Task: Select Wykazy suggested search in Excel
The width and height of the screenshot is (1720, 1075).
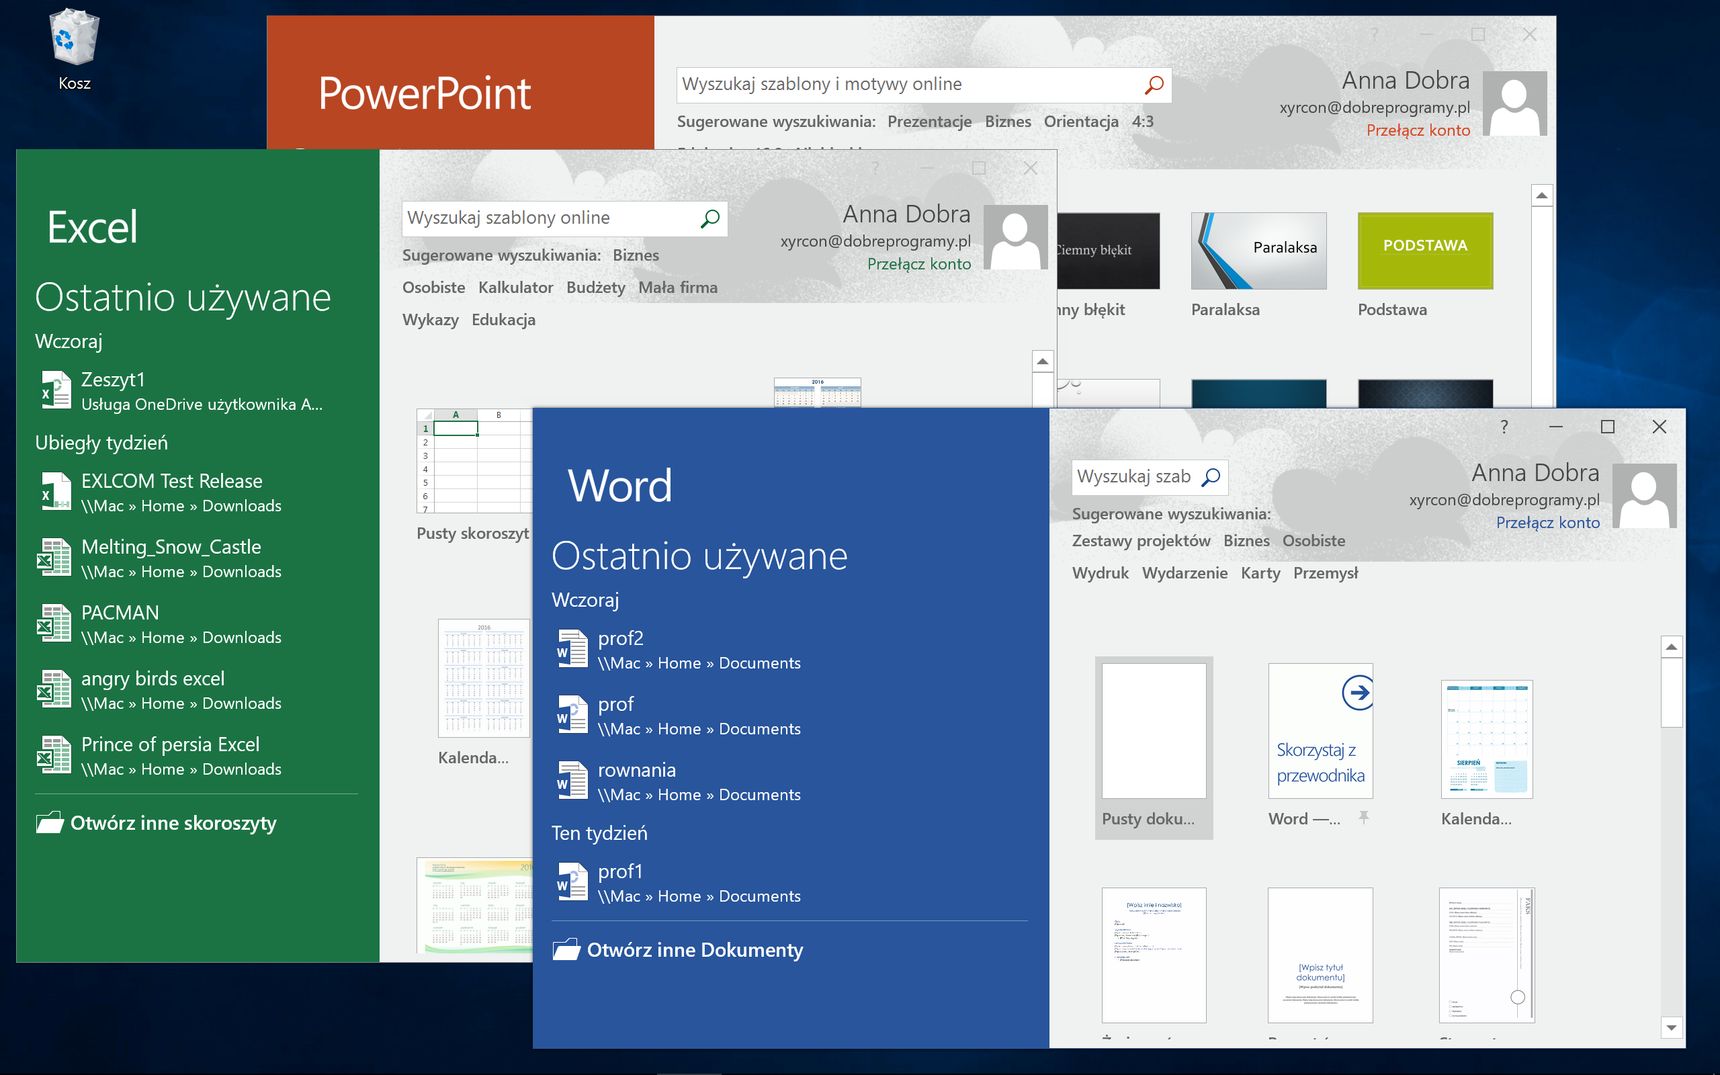Action: click(430, 319)
